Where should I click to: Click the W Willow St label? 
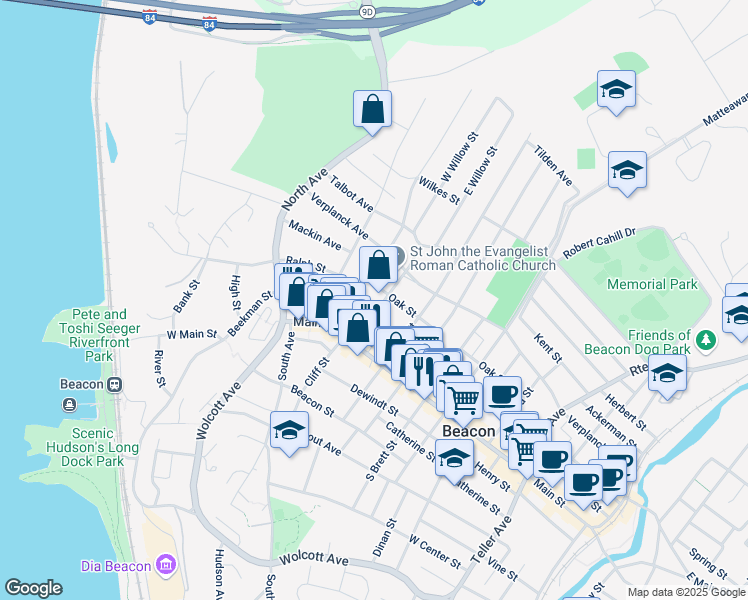point(459,157)
